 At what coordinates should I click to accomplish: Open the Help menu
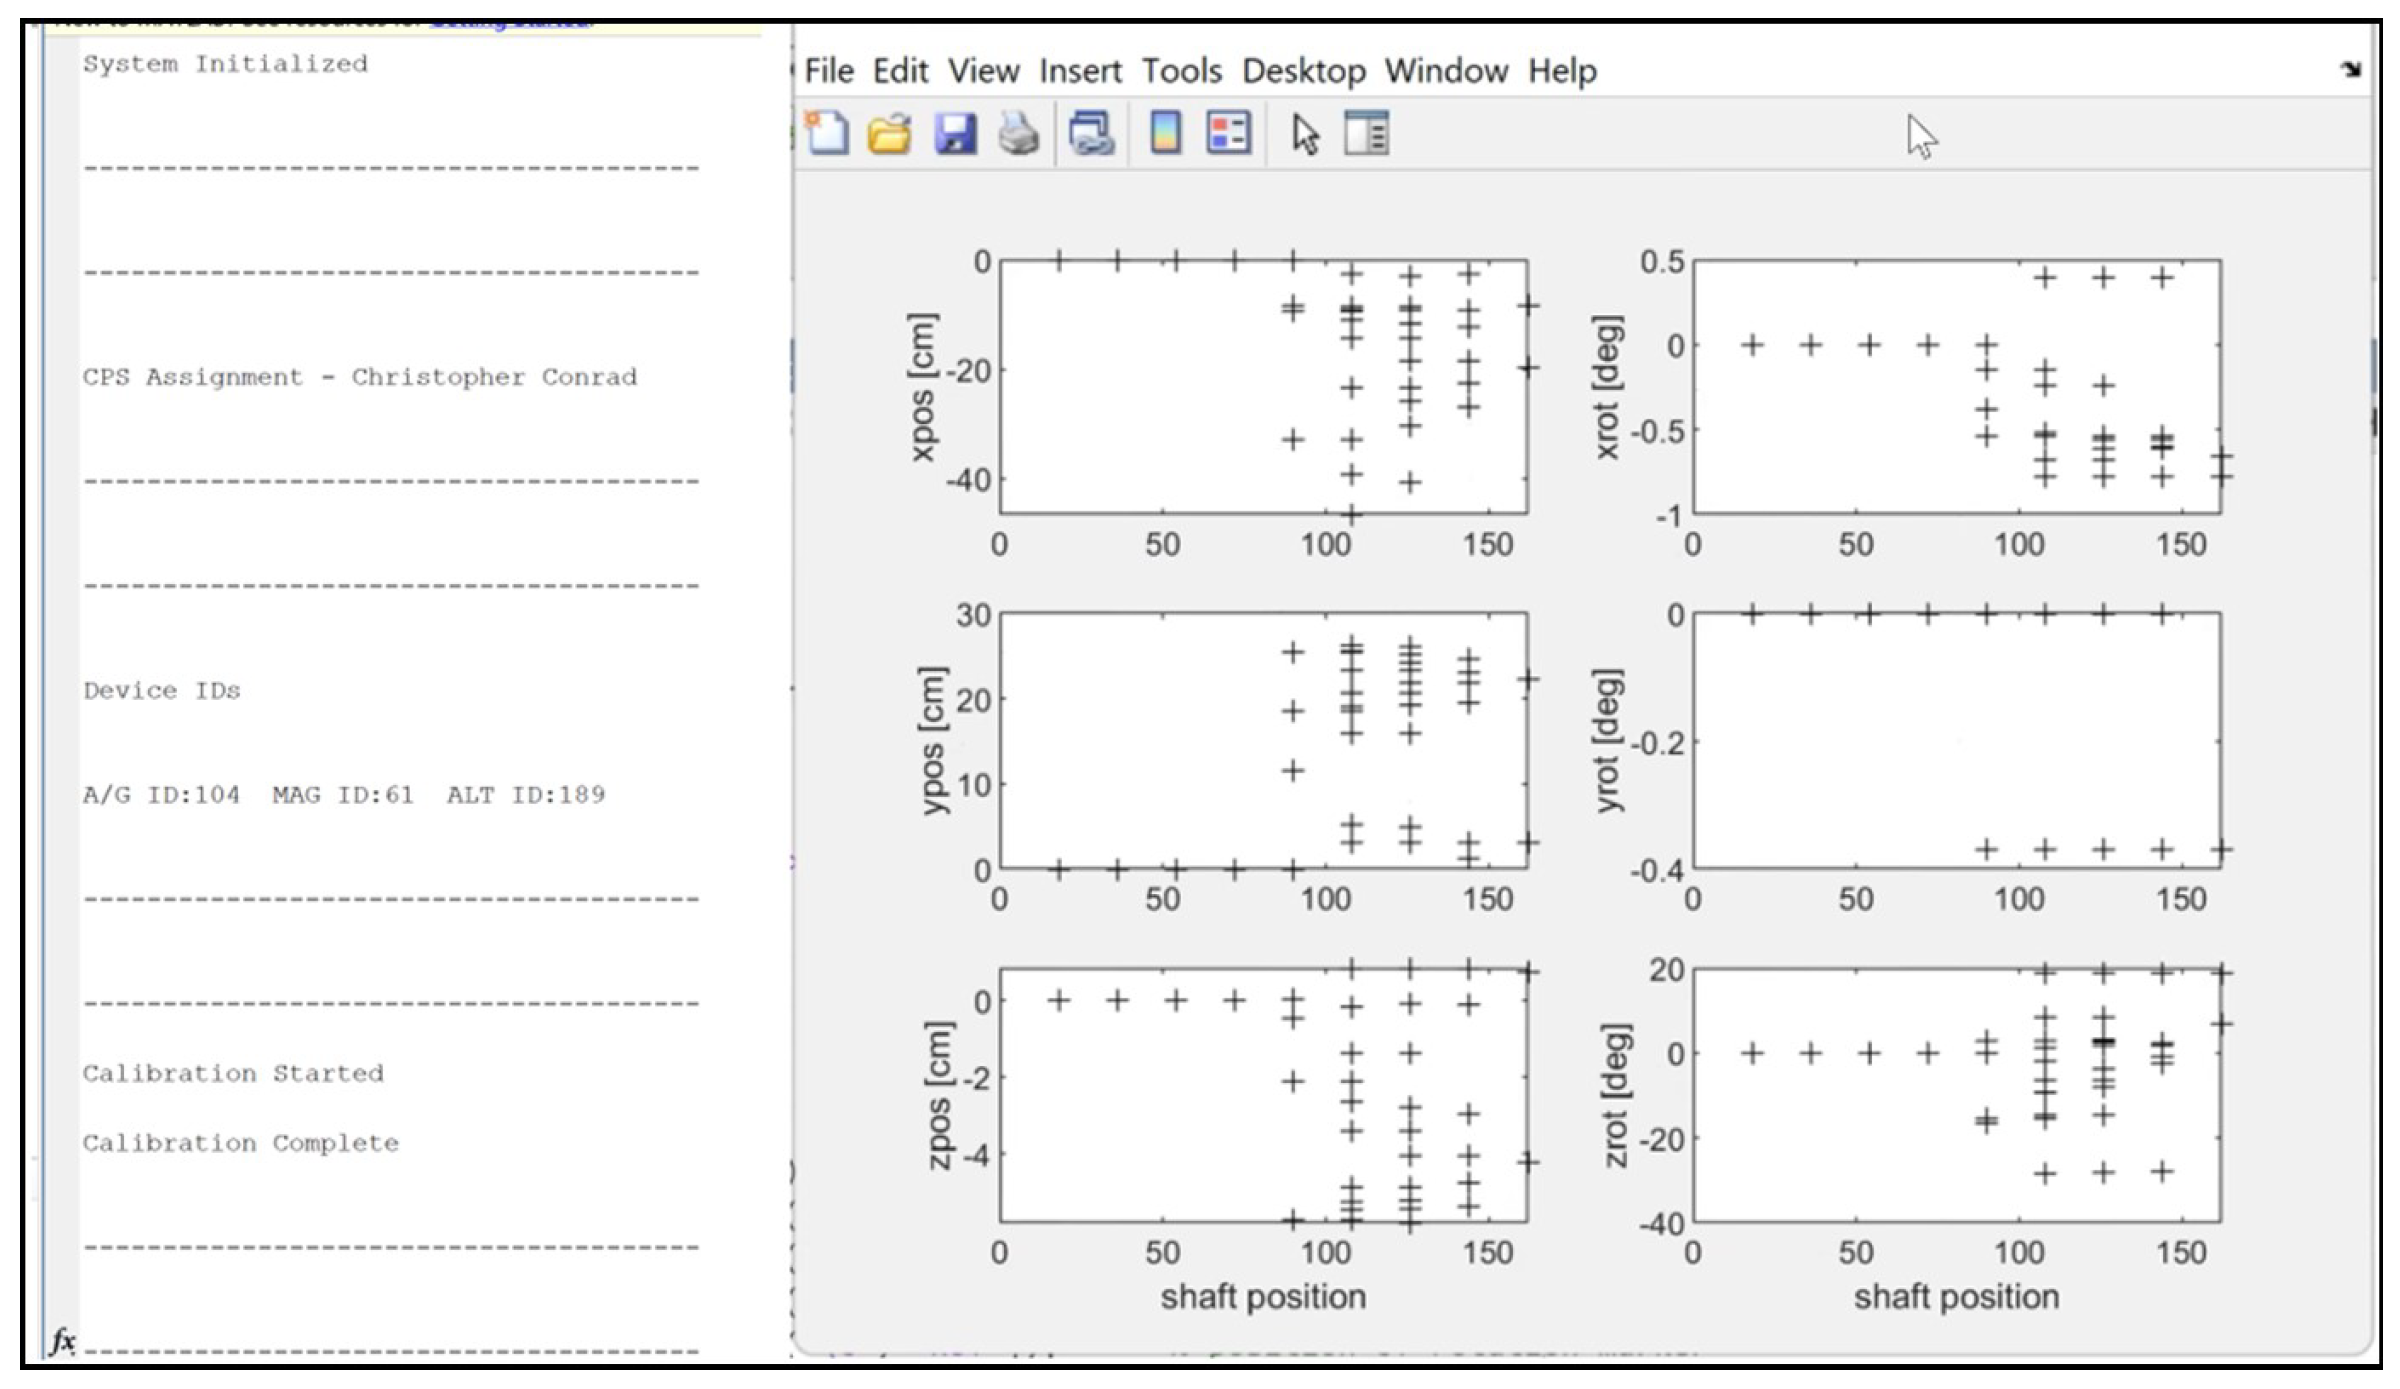coord(1562,71)
